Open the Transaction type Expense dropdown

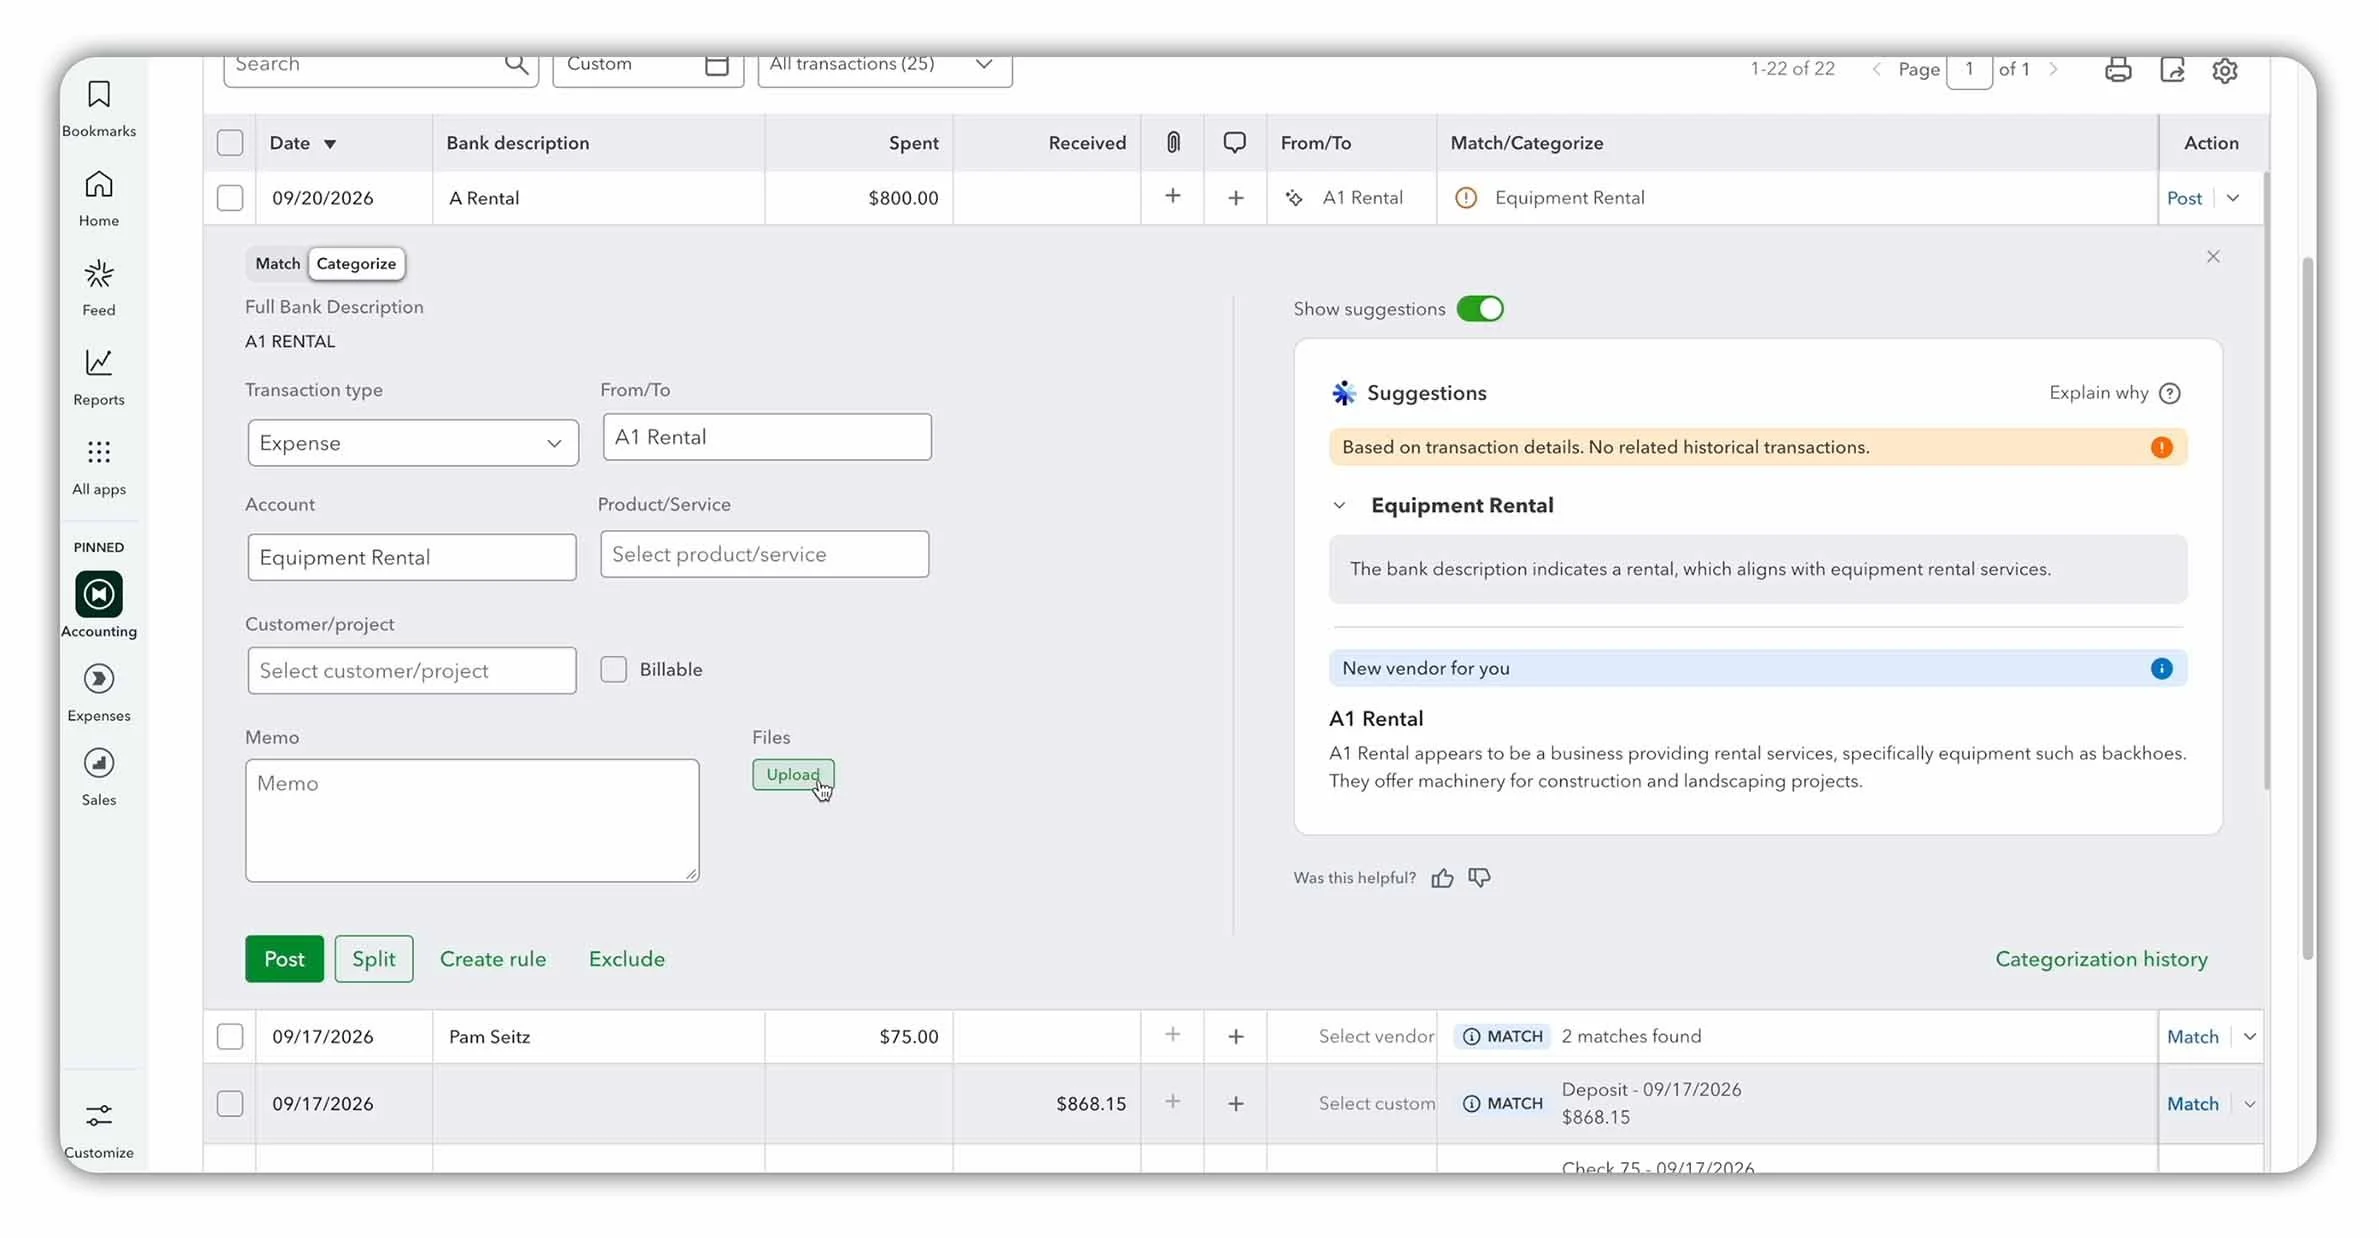click(413, 443)
